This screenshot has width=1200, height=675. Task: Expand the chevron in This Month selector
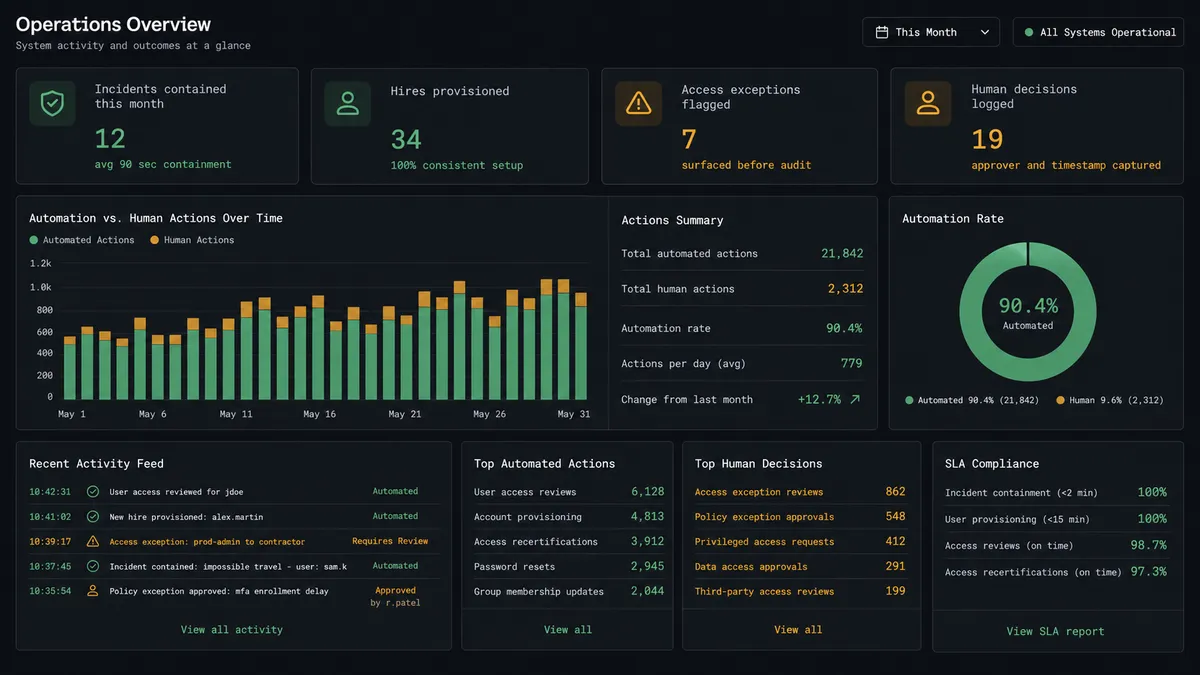pos(985,32)
